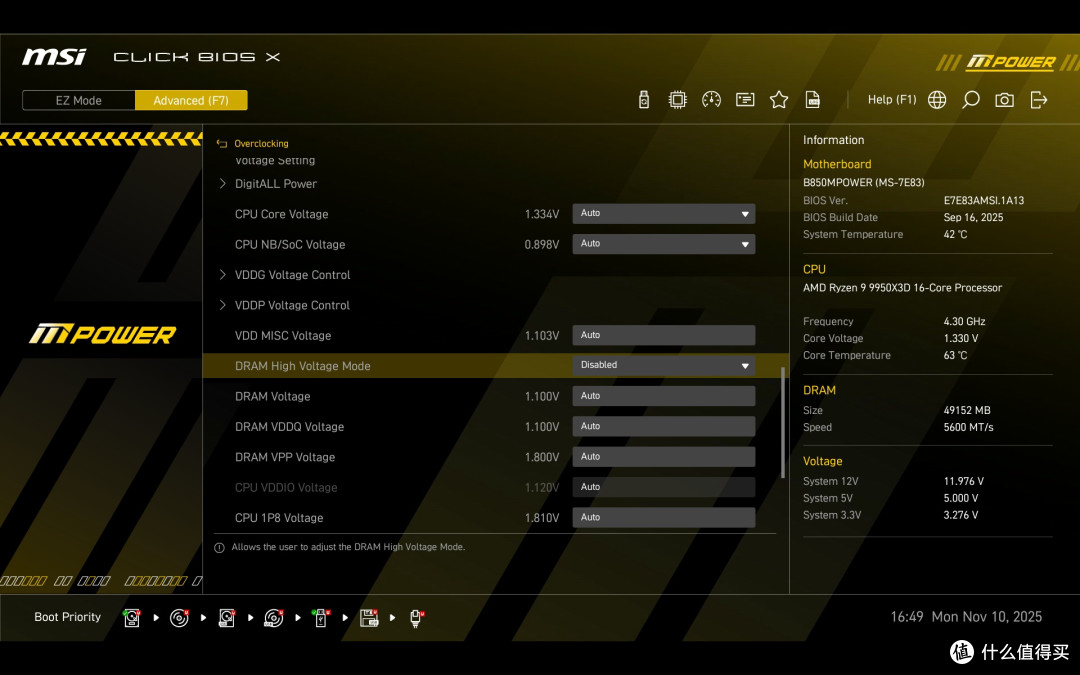This screenshot has width=1080, height=675.
Task: Click the DRAM heading in Information panel
Action: 819,390
